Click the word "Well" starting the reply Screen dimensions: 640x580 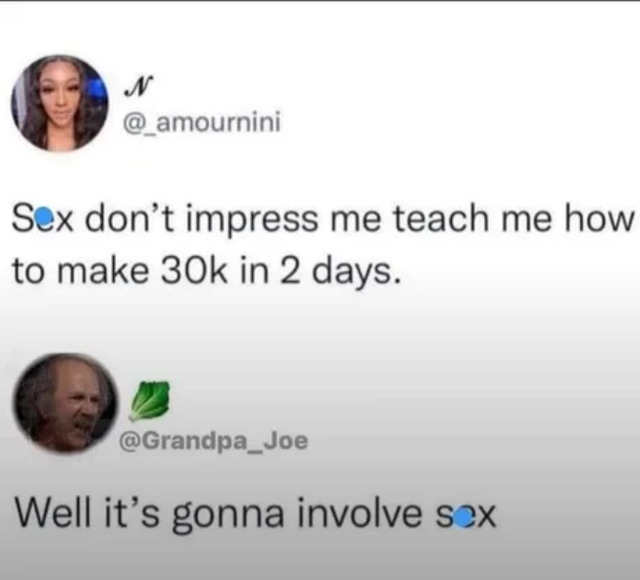click(x=52, y=511)
